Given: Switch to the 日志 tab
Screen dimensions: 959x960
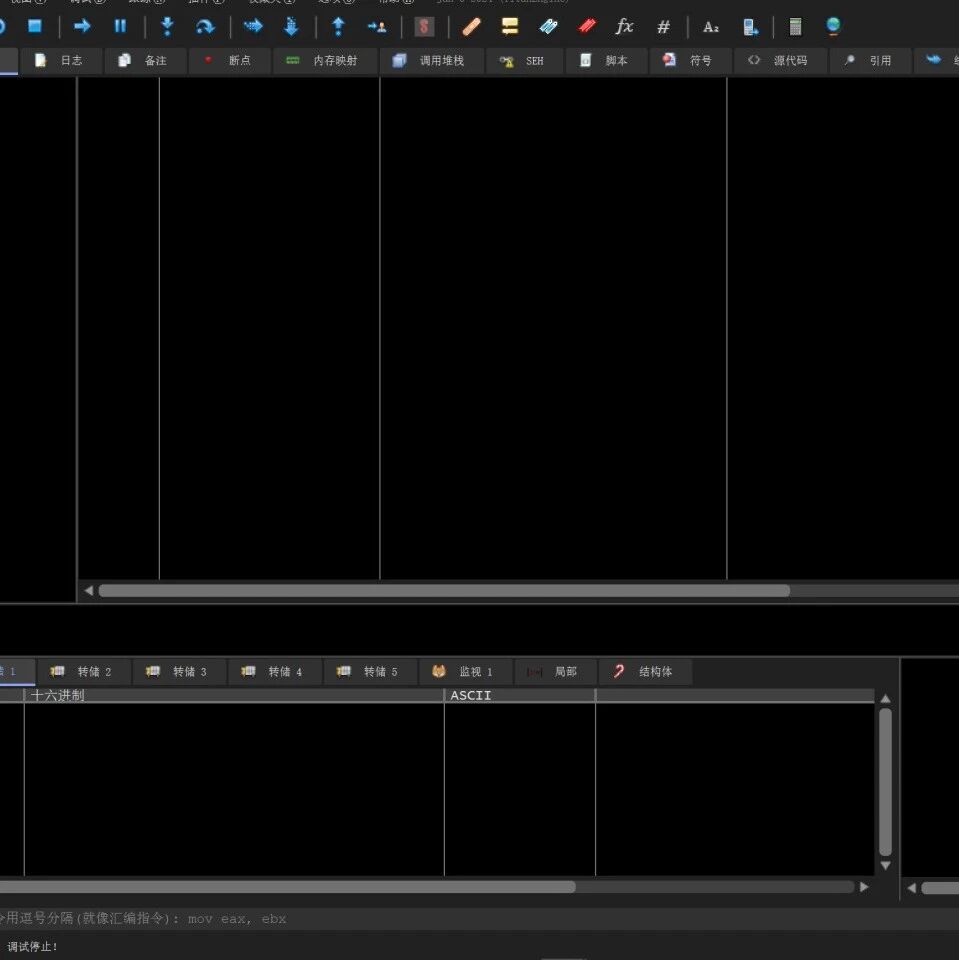Looking at the screenshot, I should pyautogui.click(x=61, y=61).
